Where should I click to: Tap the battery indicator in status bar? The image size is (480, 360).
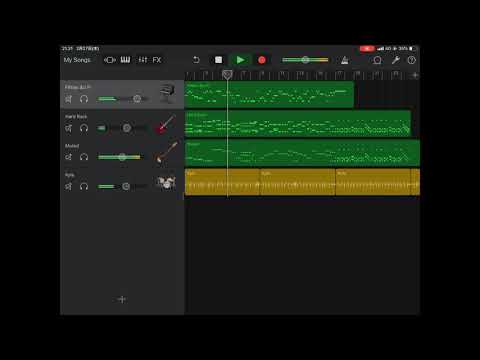tap(413, 49)
